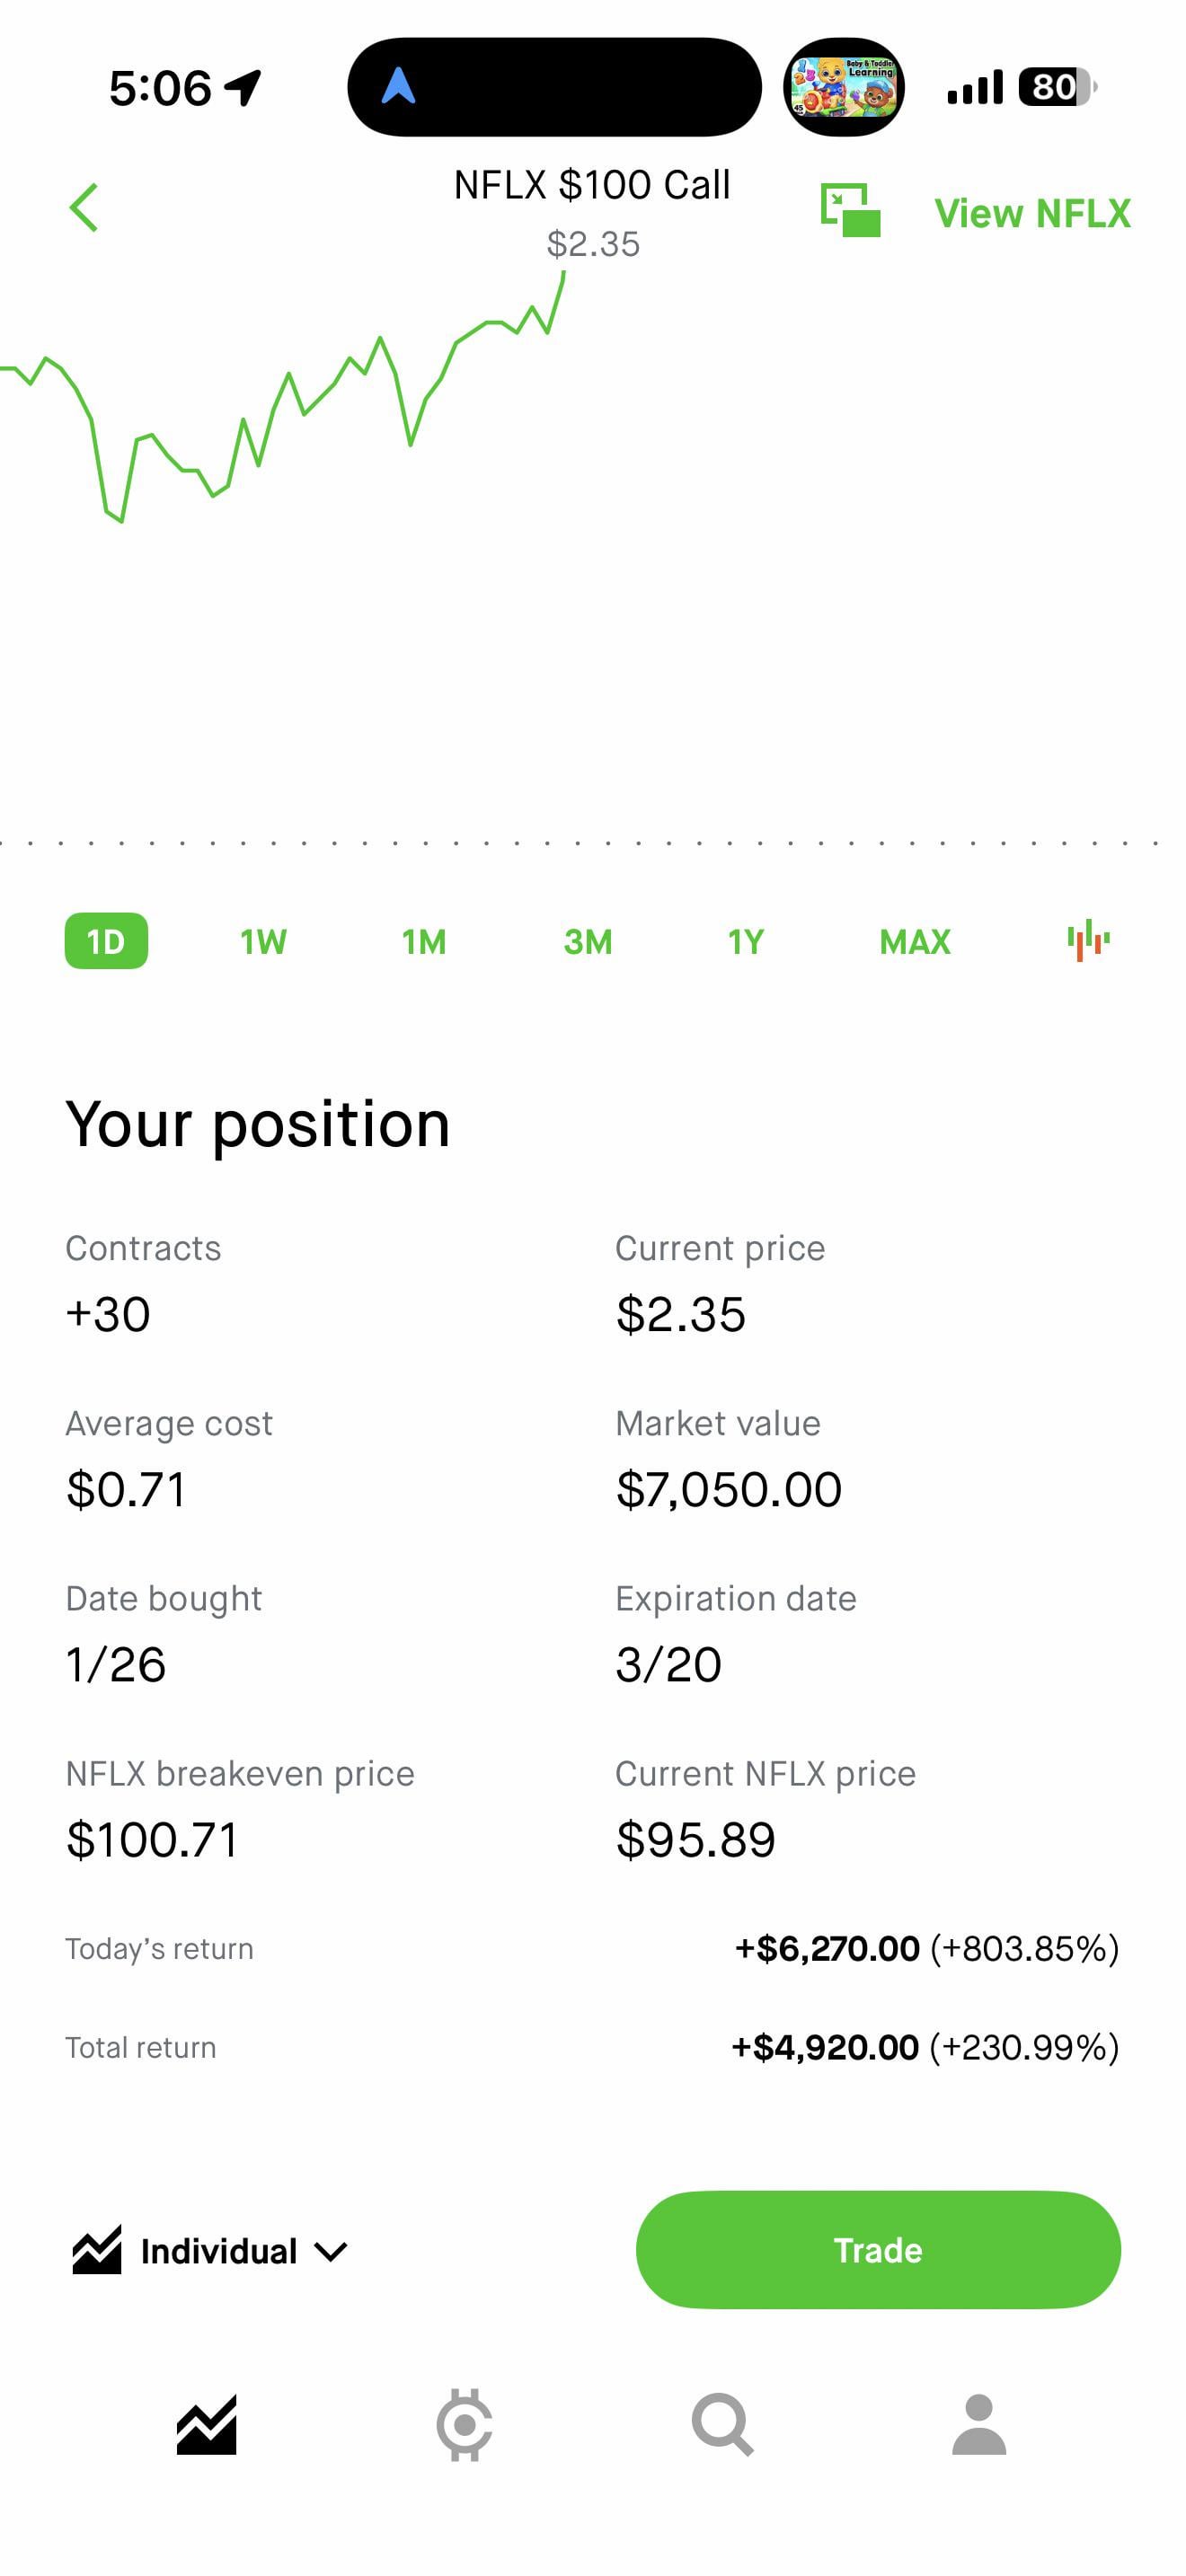Open the account profile tab

978,2424
